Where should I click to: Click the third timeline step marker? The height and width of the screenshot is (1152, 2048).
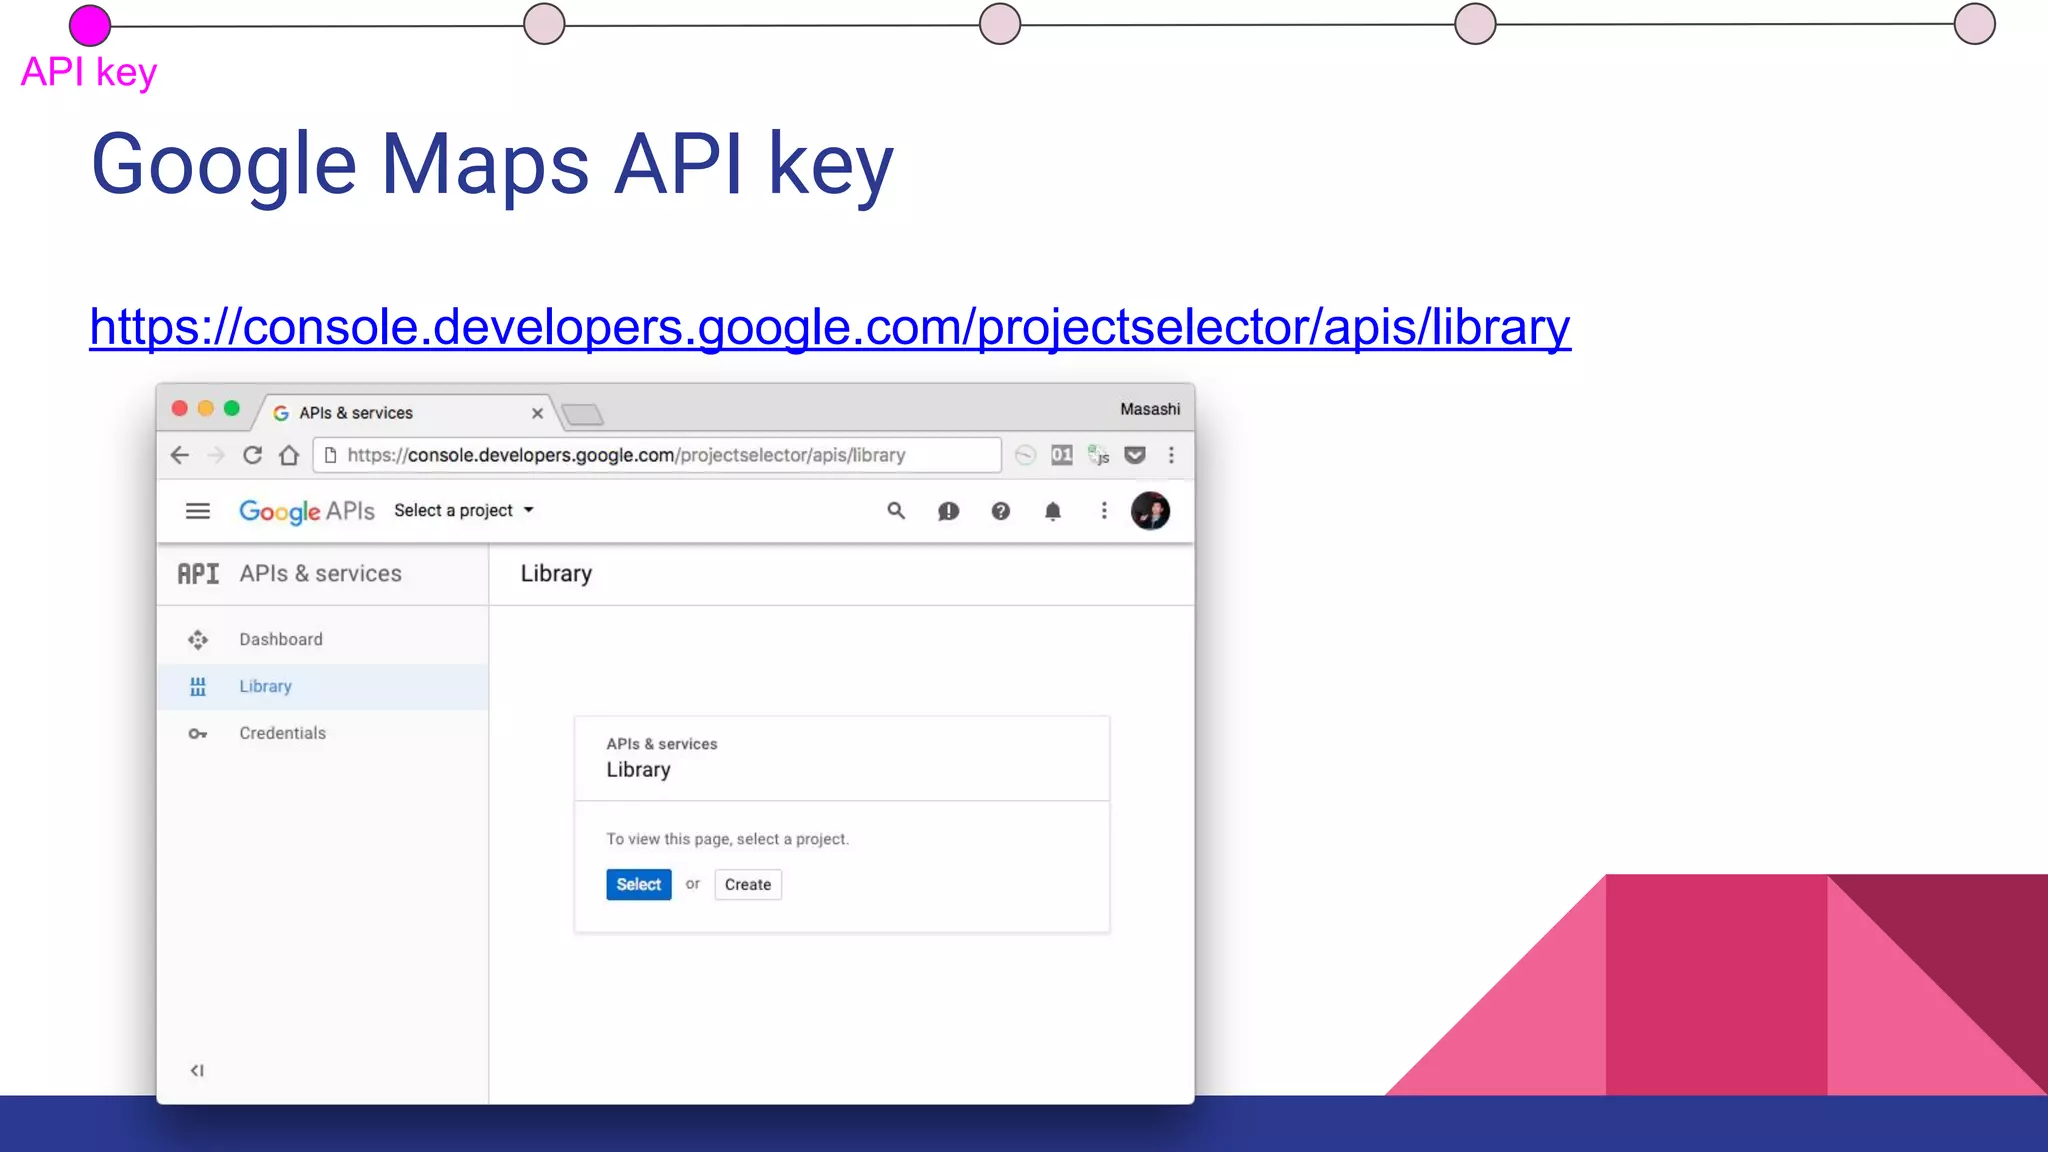point(1000,24)
